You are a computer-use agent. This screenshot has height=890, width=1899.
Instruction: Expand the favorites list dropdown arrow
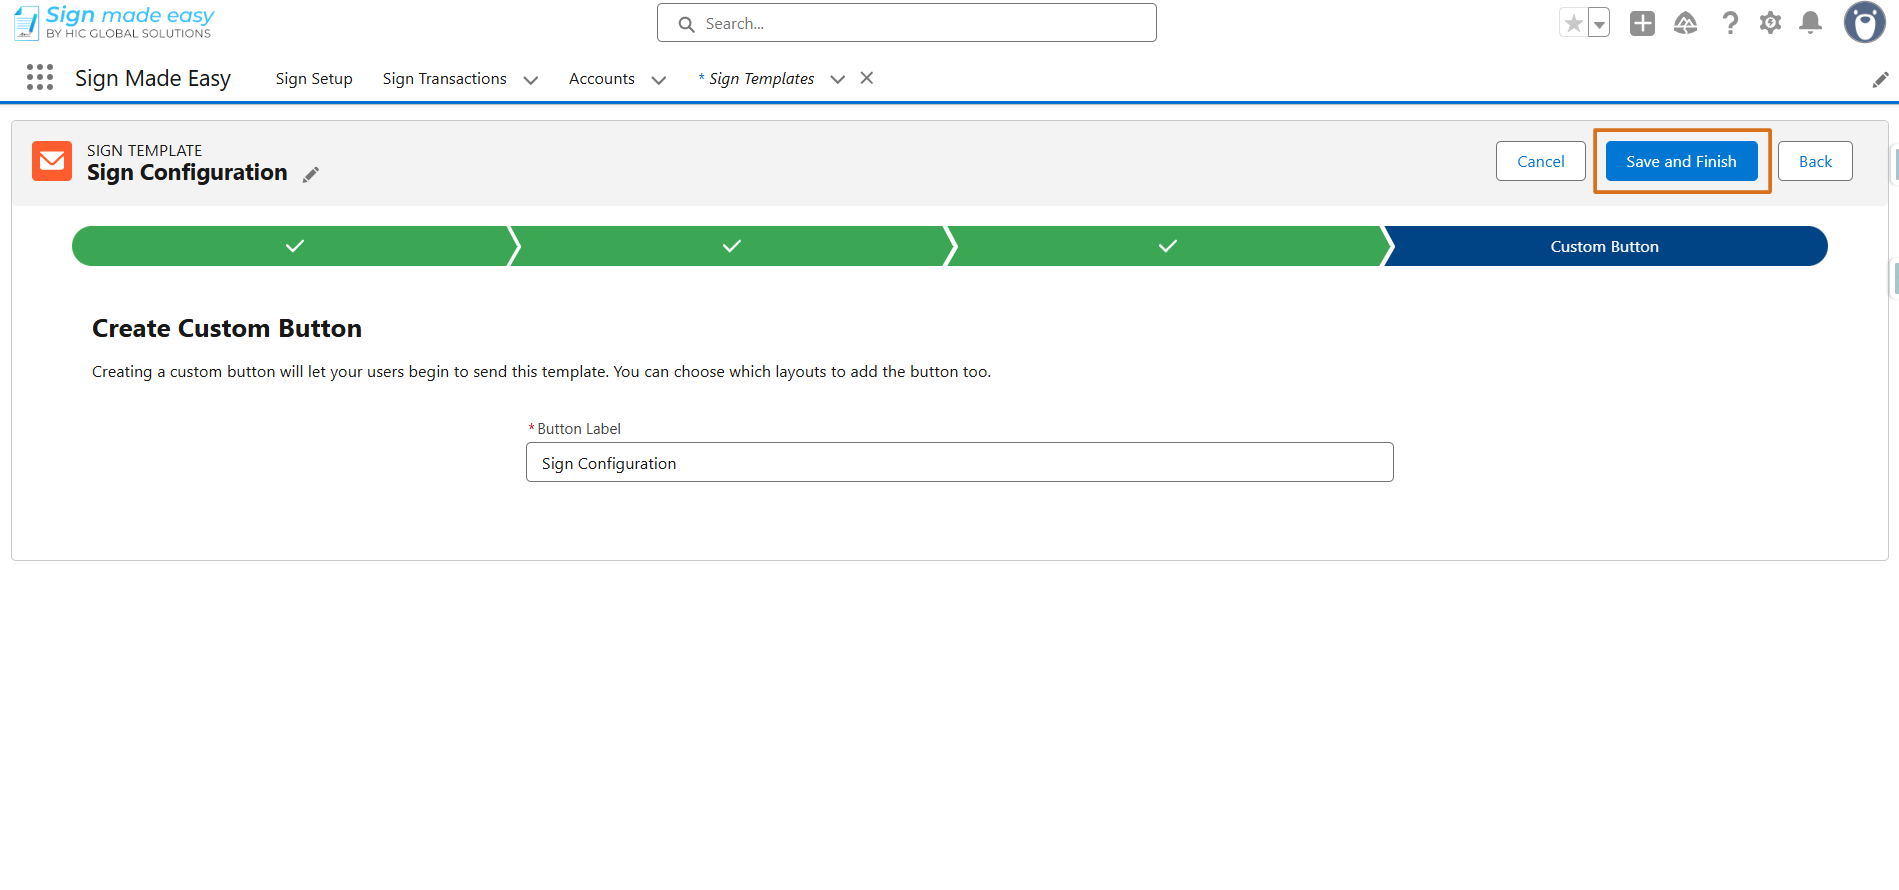(x=1599, y=23)
